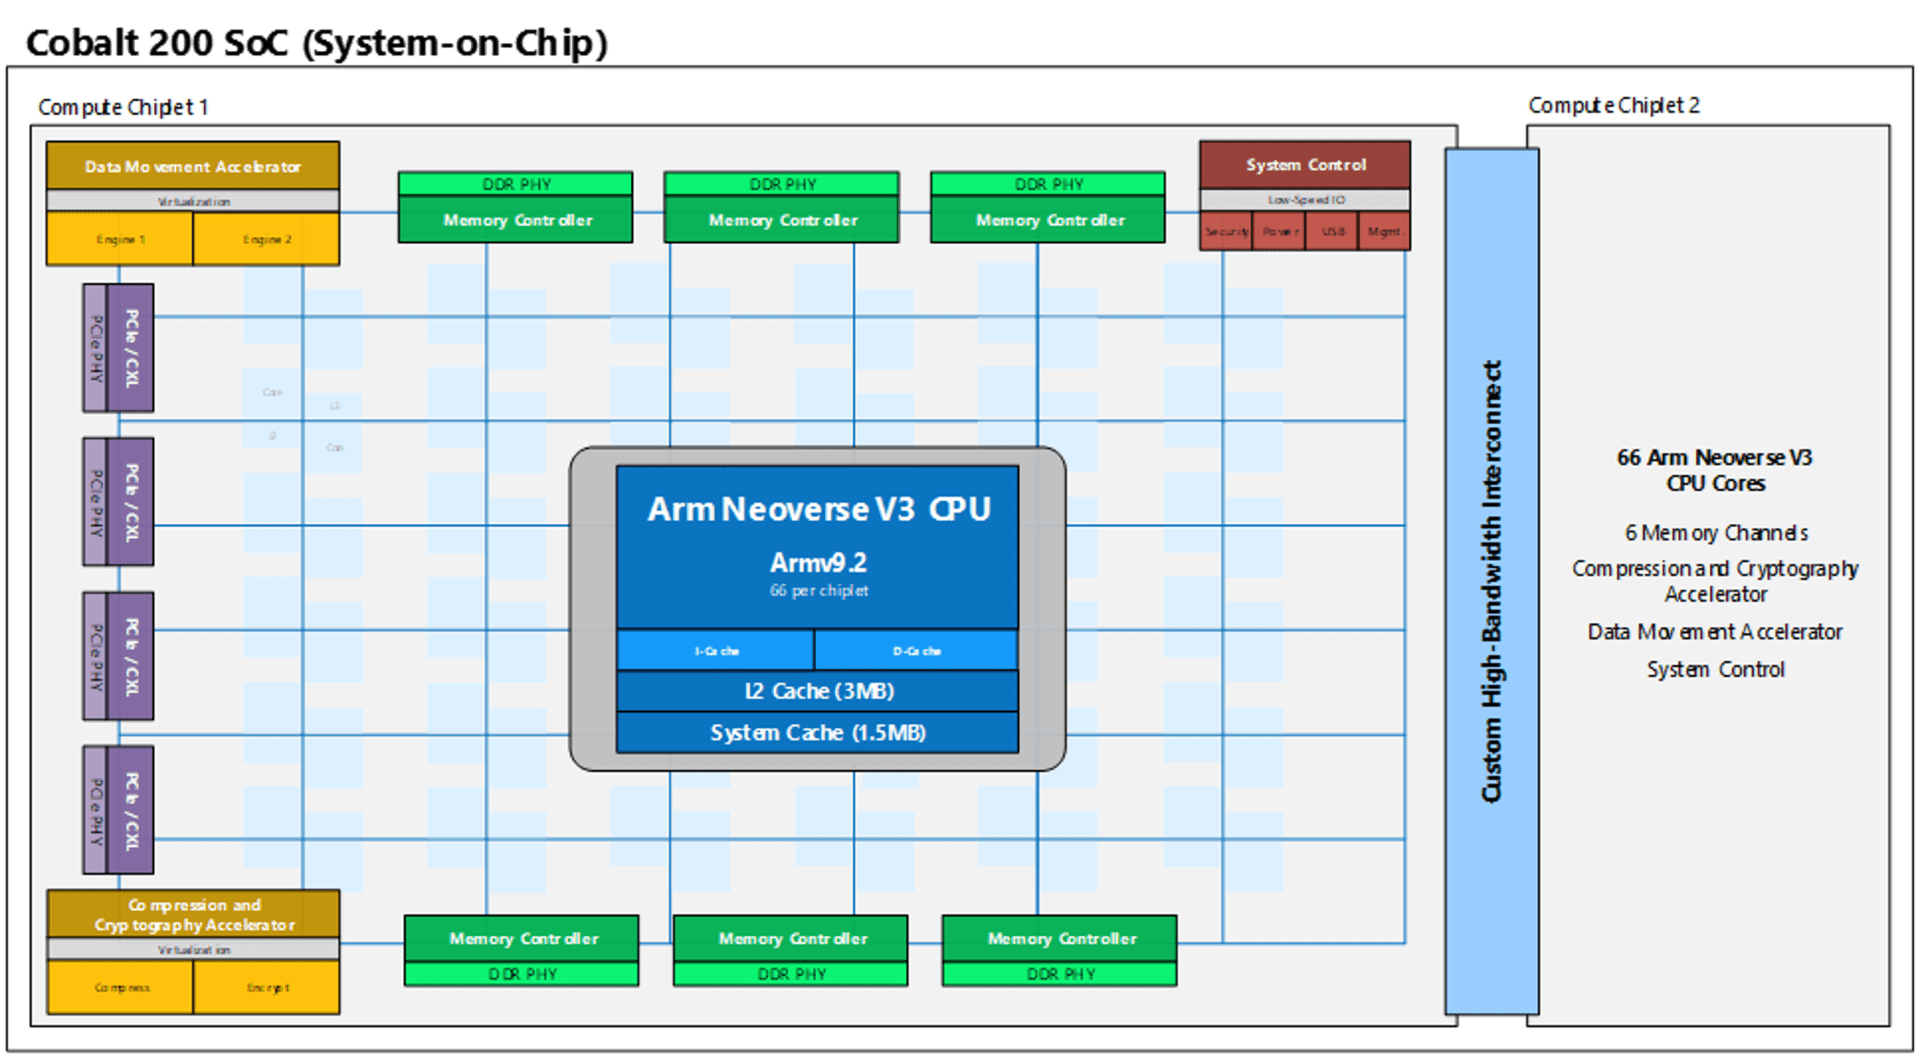Select the "Arm Neoverse V3 CPU" heading

819,509
